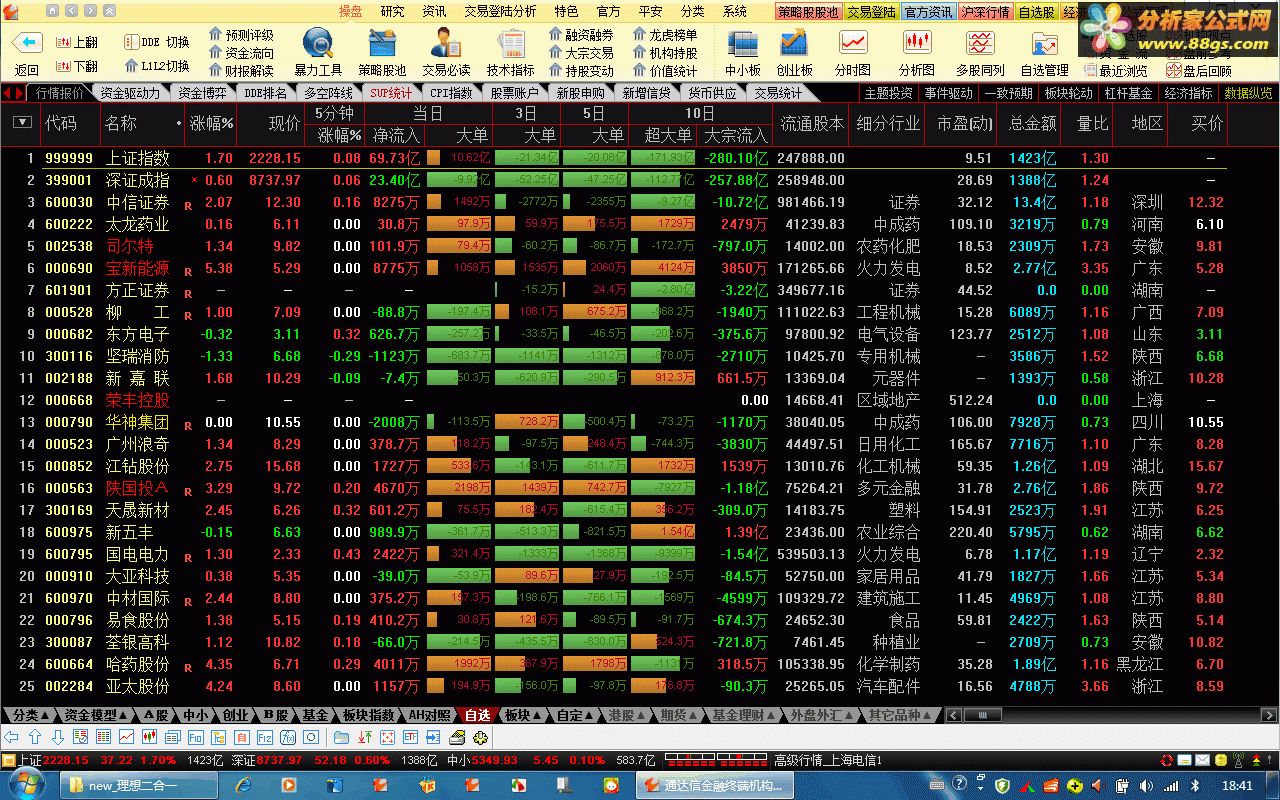Switch to the 资金博弈 tab
This screenshot has height=800, width=1280.
[x=202, y=93]
